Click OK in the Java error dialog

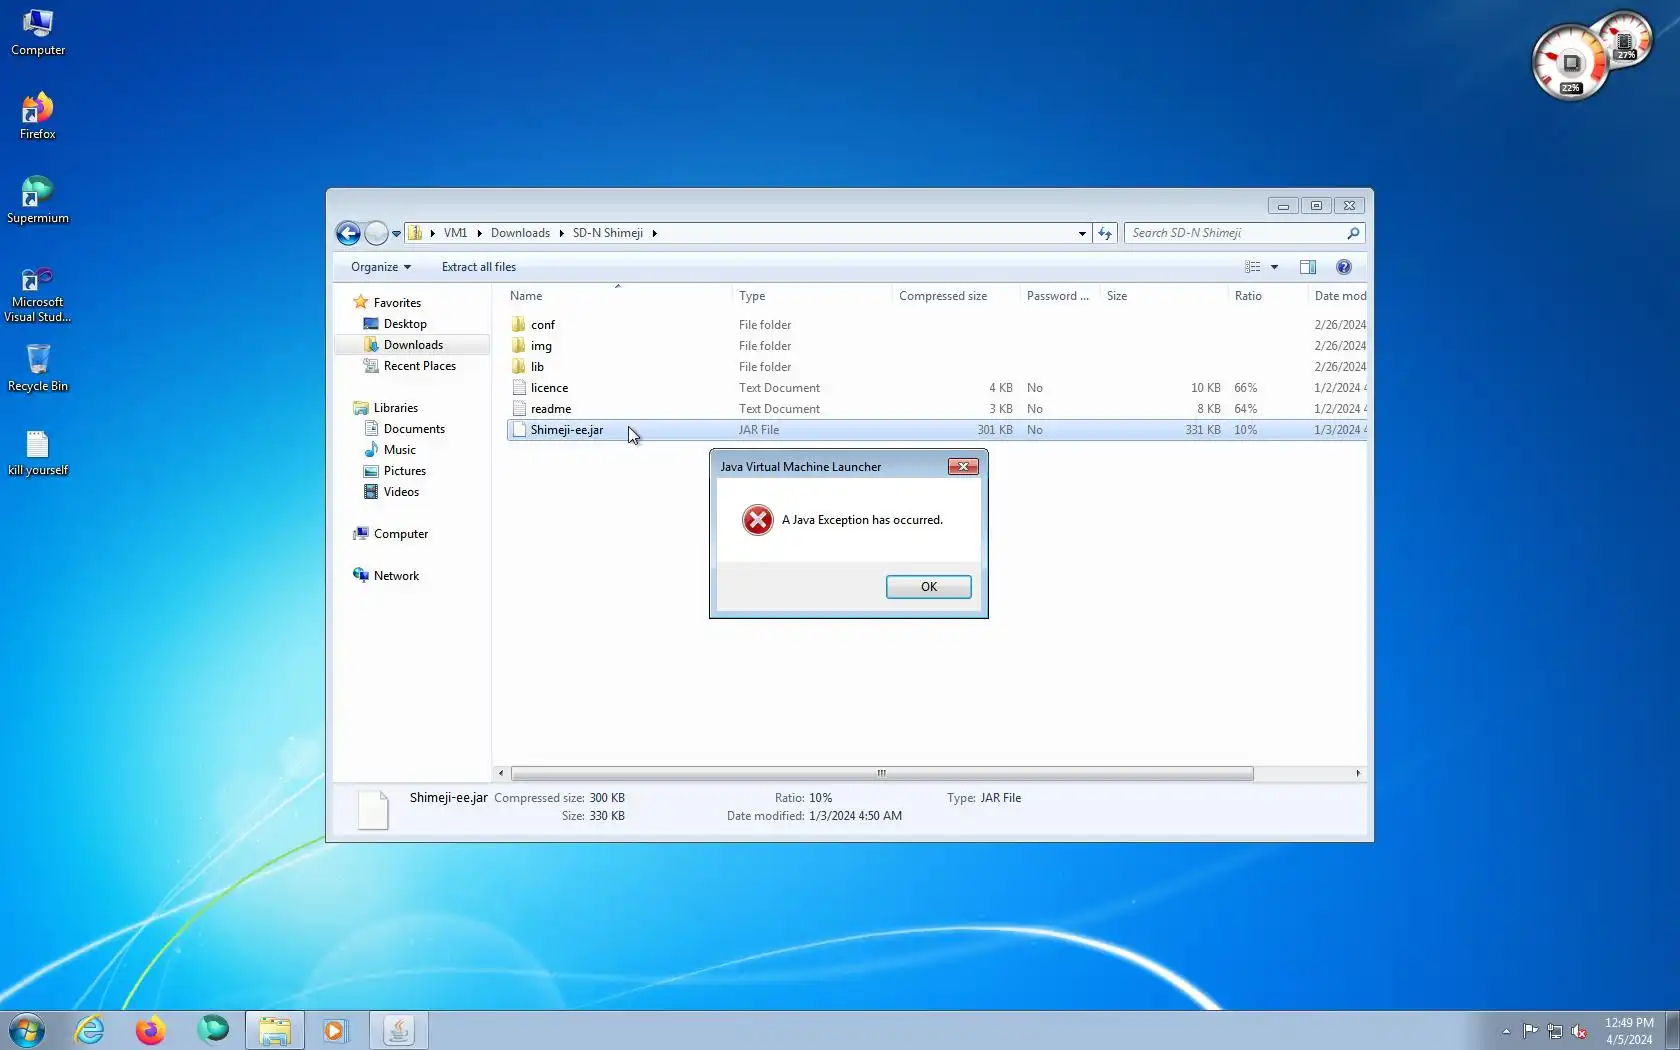click(x=929, y=587)
